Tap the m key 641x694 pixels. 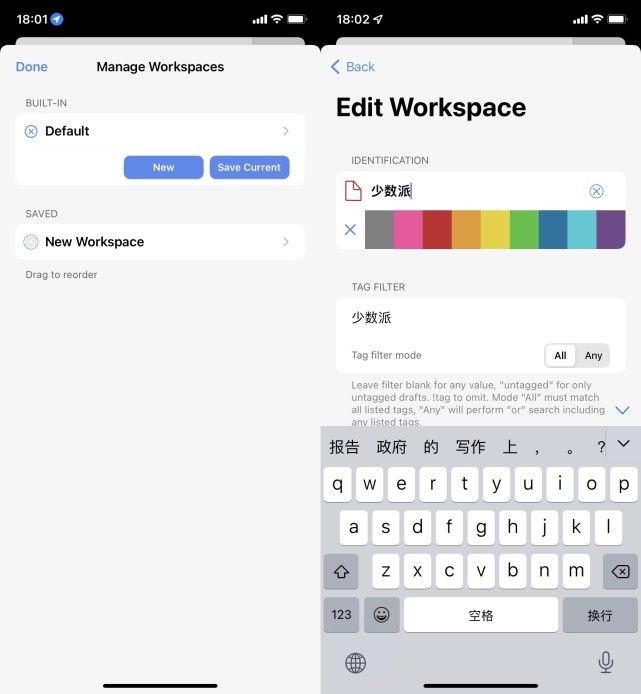coord(576,571)
